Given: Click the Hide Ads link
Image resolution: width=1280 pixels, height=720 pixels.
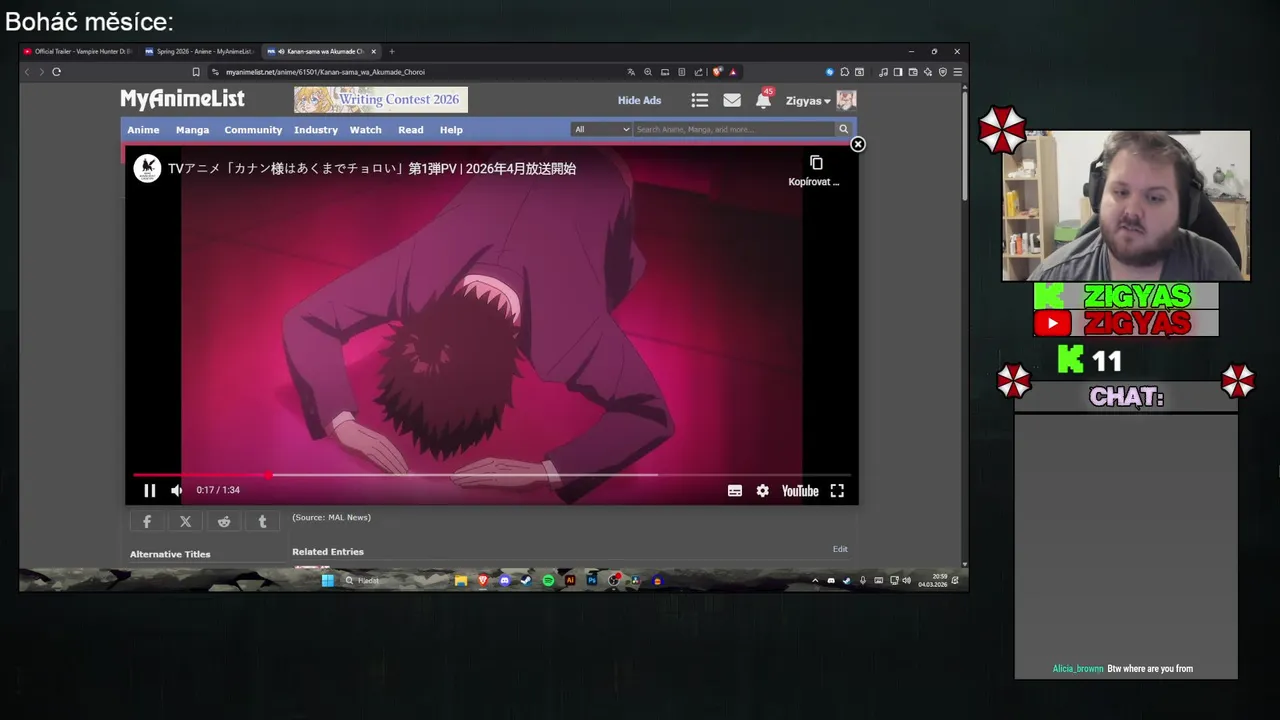Looking at the screenshot, I should coord(639,100).
